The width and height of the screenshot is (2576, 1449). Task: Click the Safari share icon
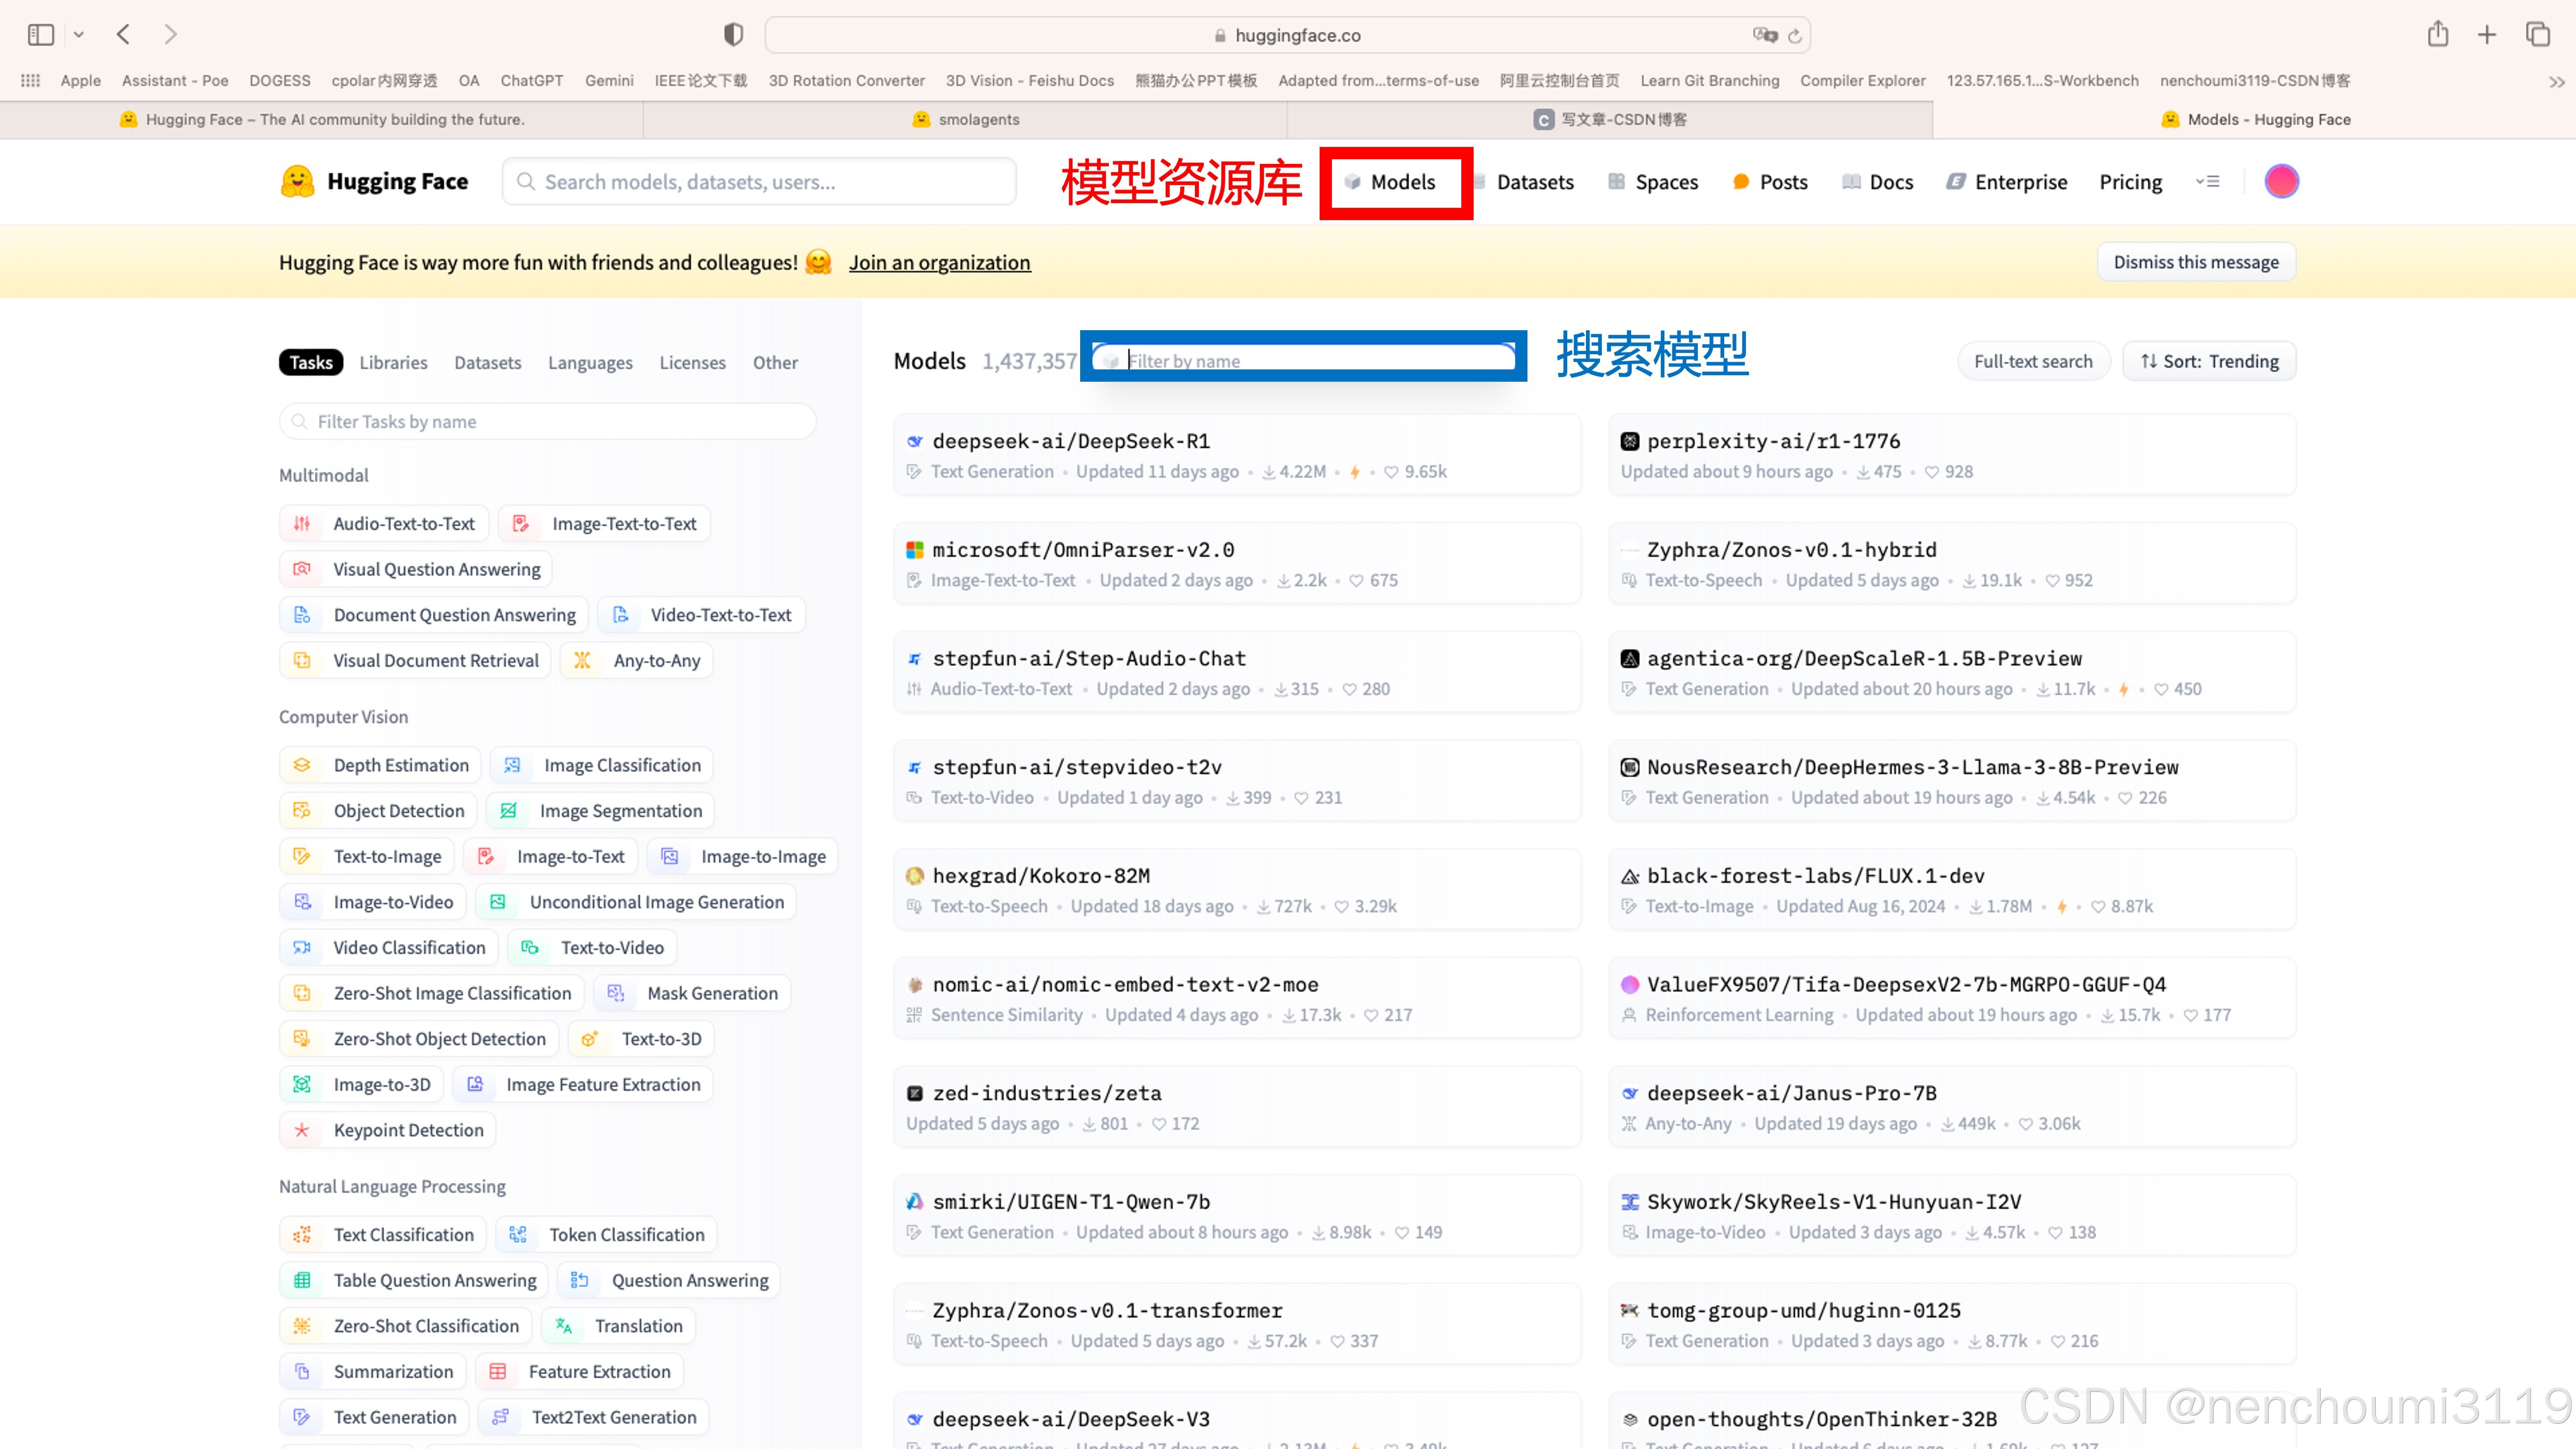tap(2437, 35)
